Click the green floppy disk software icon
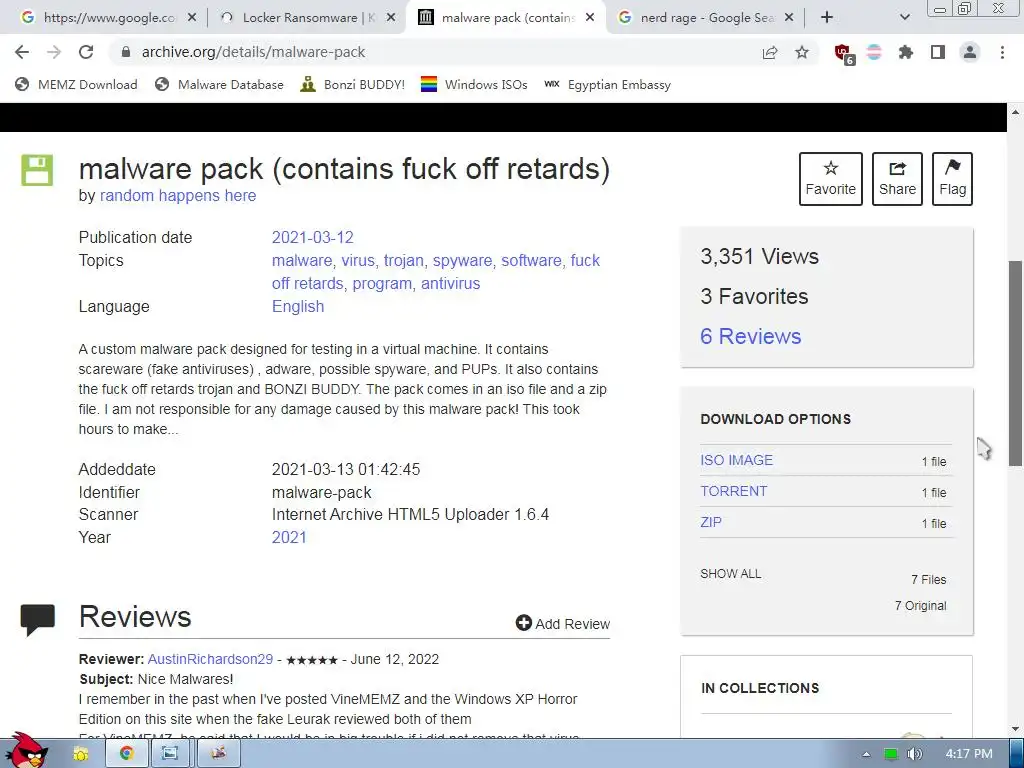The height and width of the screenshot is (768, 1024). 37,170
